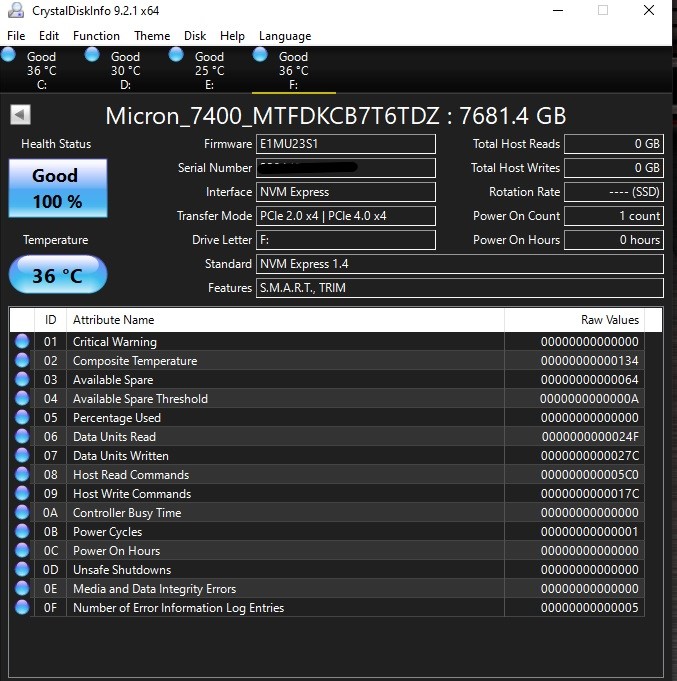Click status orb for Error Information Log Entries

click(22, 608)
